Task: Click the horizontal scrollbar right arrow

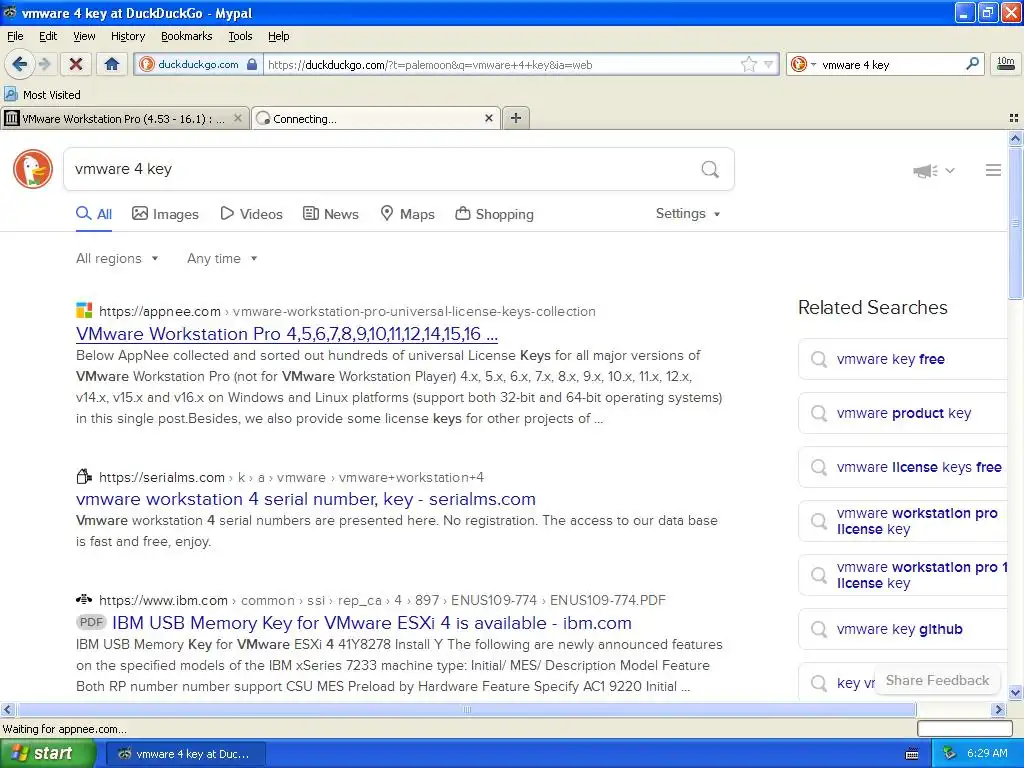Action: click(999, 709)
